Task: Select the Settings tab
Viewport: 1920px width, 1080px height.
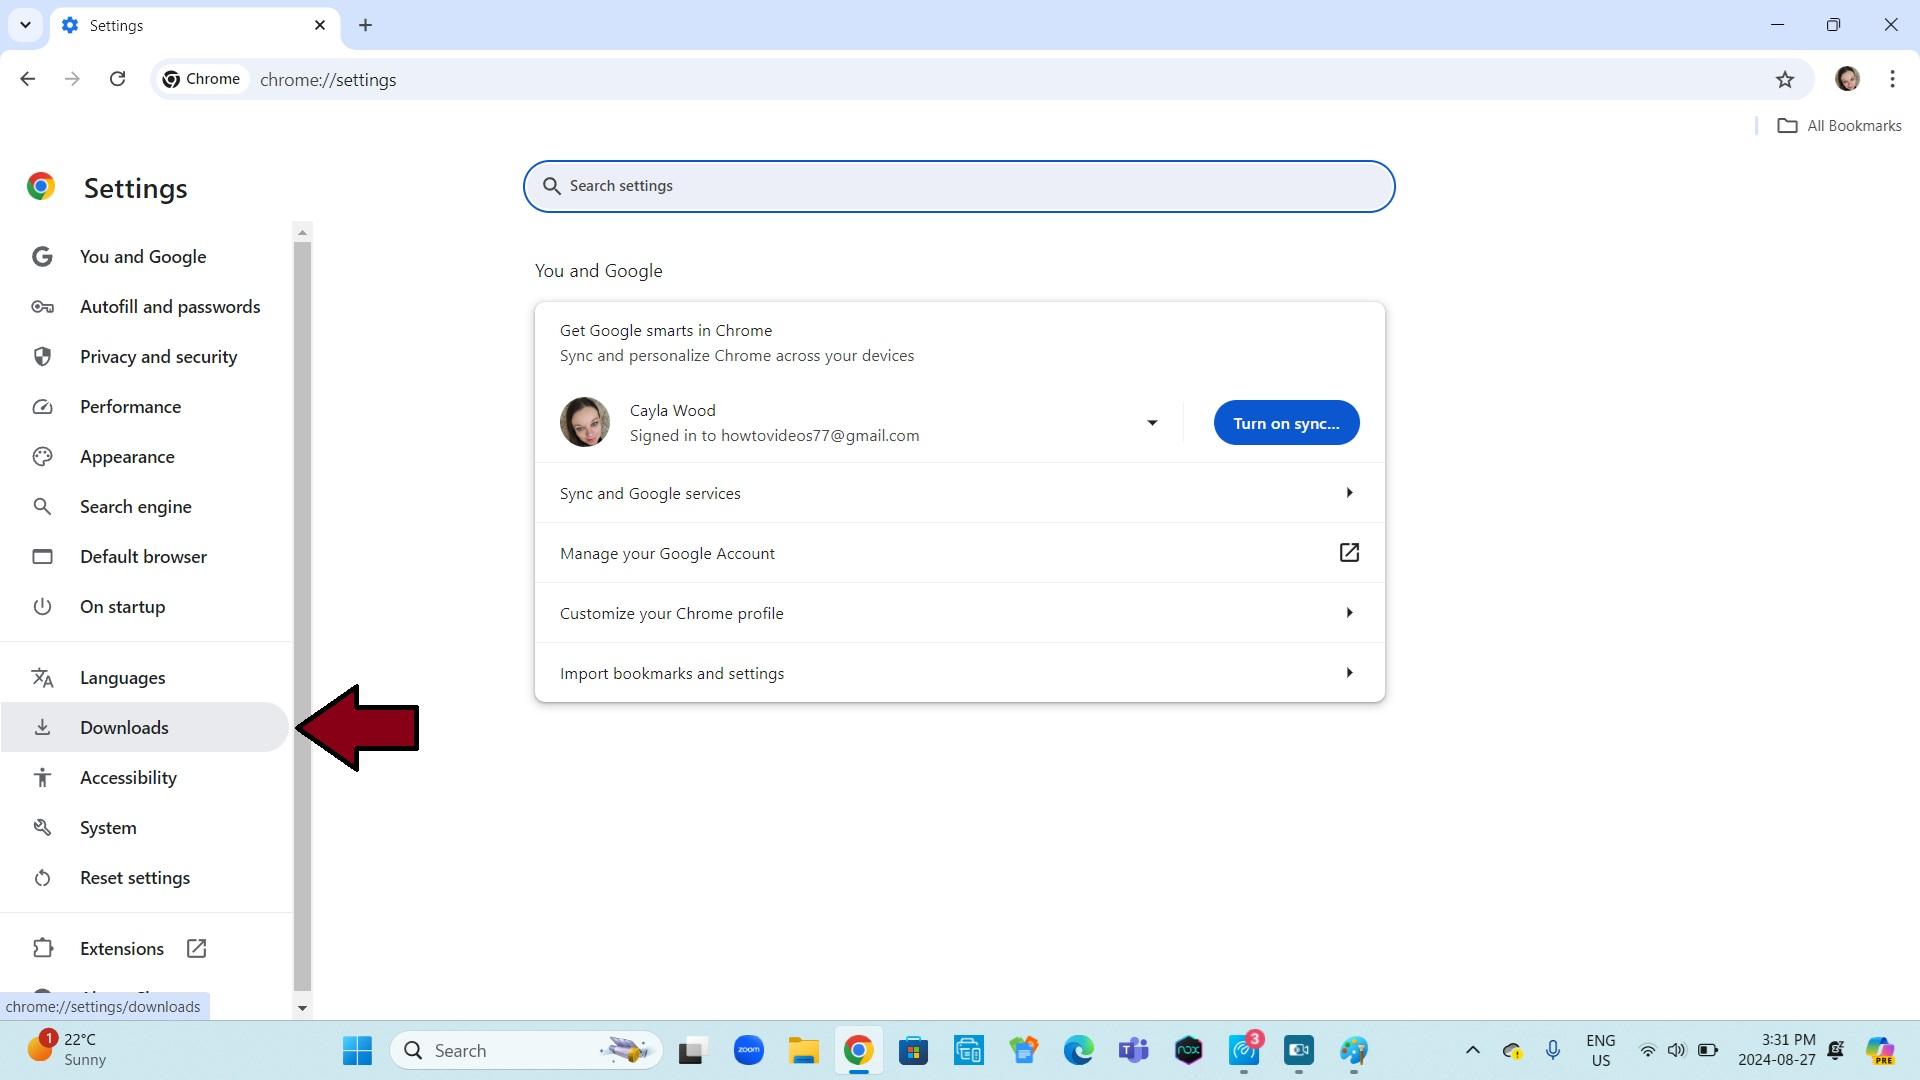Action: point(195,25)
